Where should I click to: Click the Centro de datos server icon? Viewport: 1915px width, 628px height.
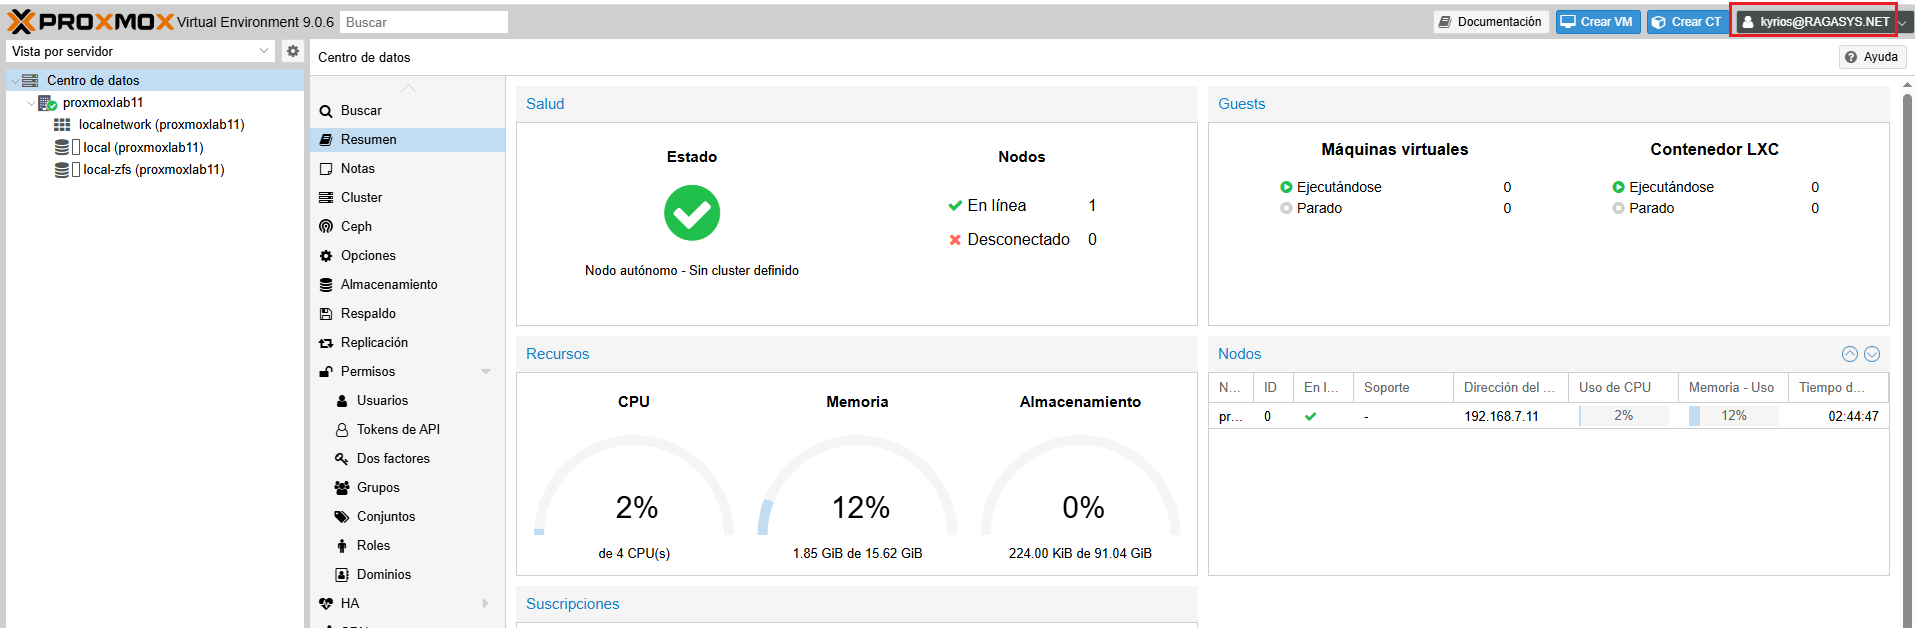(x=30, y=80)
